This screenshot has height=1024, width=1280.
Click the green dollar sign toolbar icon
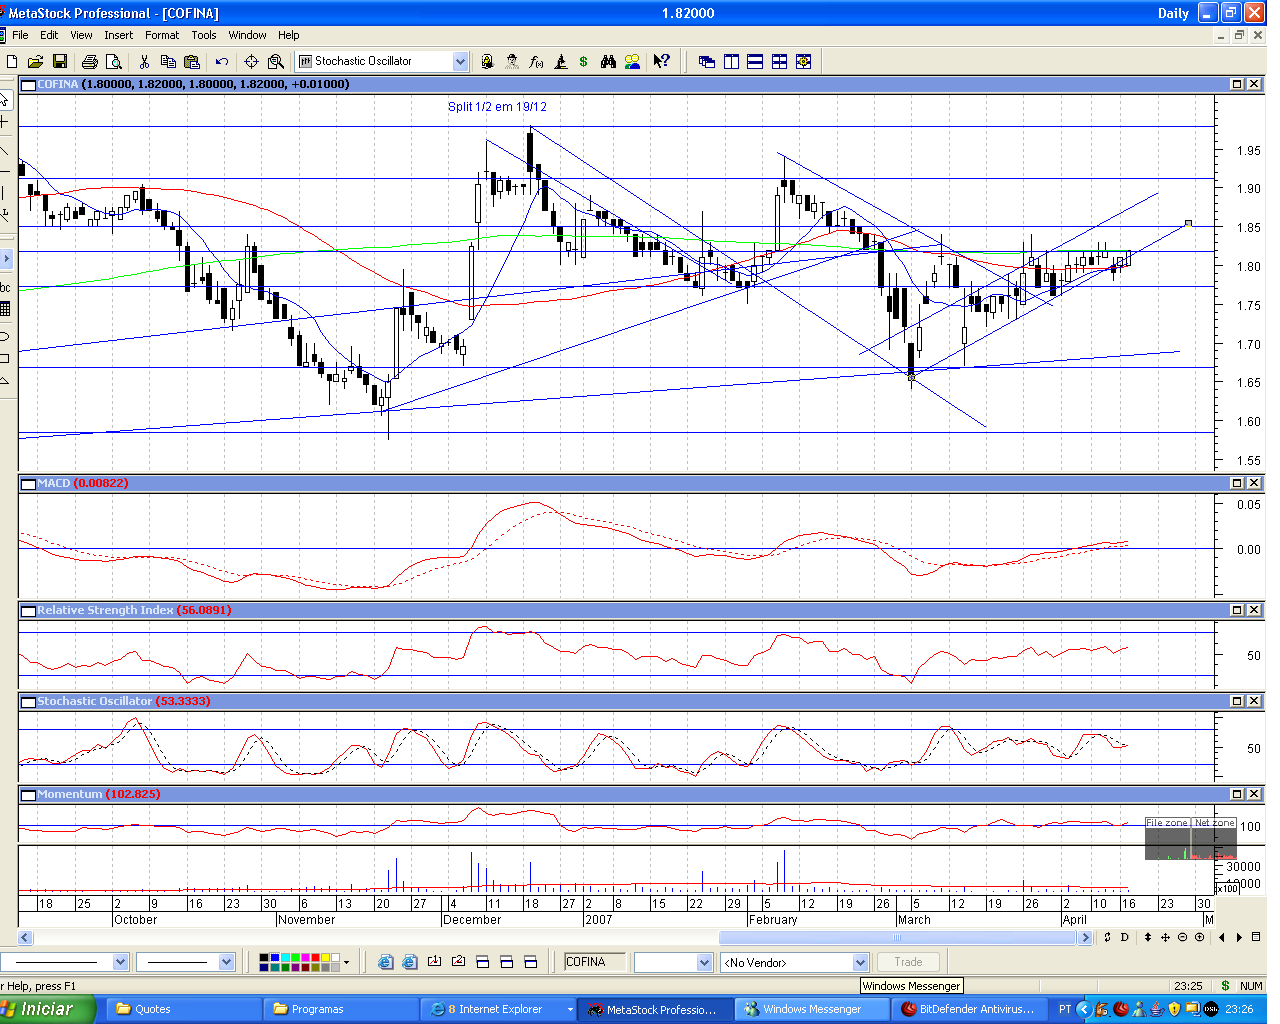click(583, 62)
